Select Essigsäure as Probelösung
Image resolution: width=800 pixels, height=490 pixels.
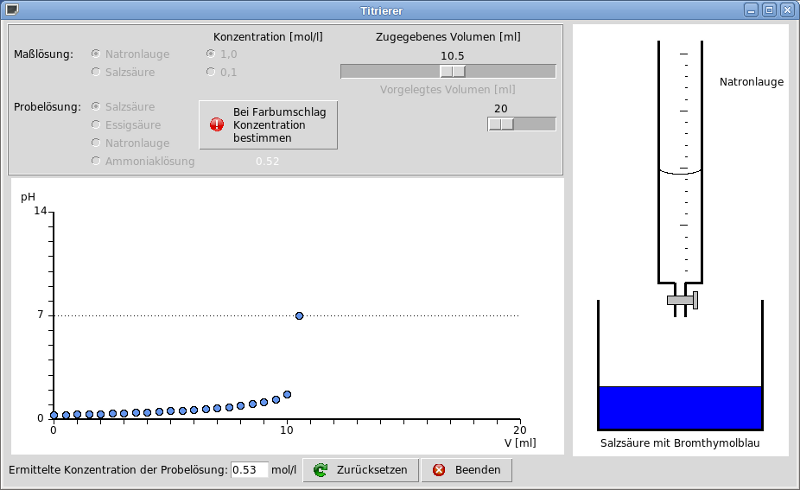pyautogui.click(x=96, y=125)
